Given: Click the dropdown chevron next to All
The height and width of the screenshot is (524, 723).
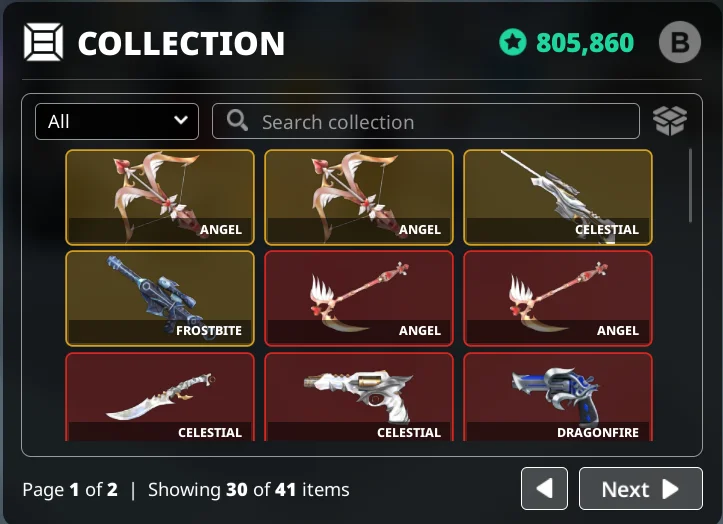Looking at the screenshot, I should tap(181, 120).
